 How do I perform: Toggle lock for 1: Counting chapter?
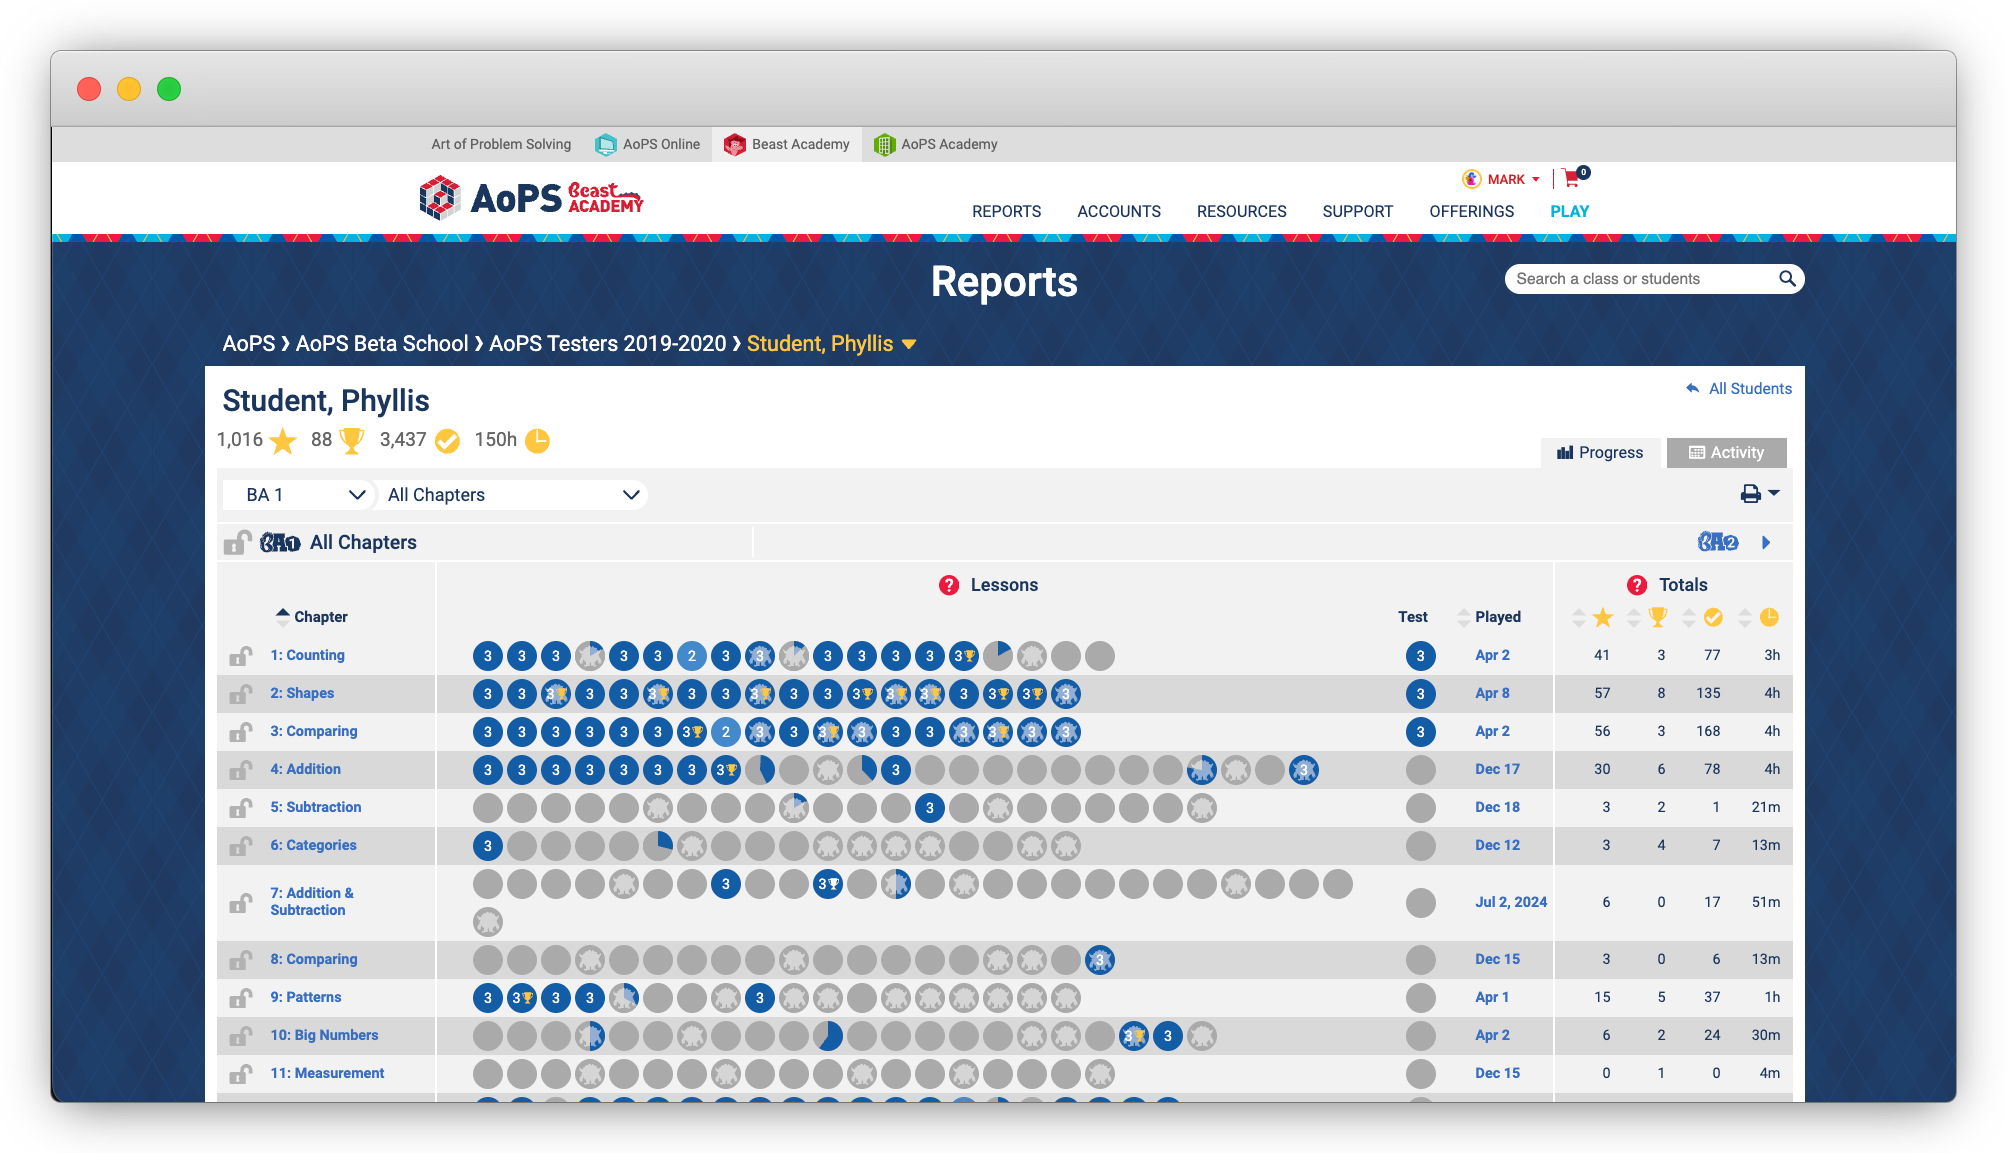tap(240, 656)
